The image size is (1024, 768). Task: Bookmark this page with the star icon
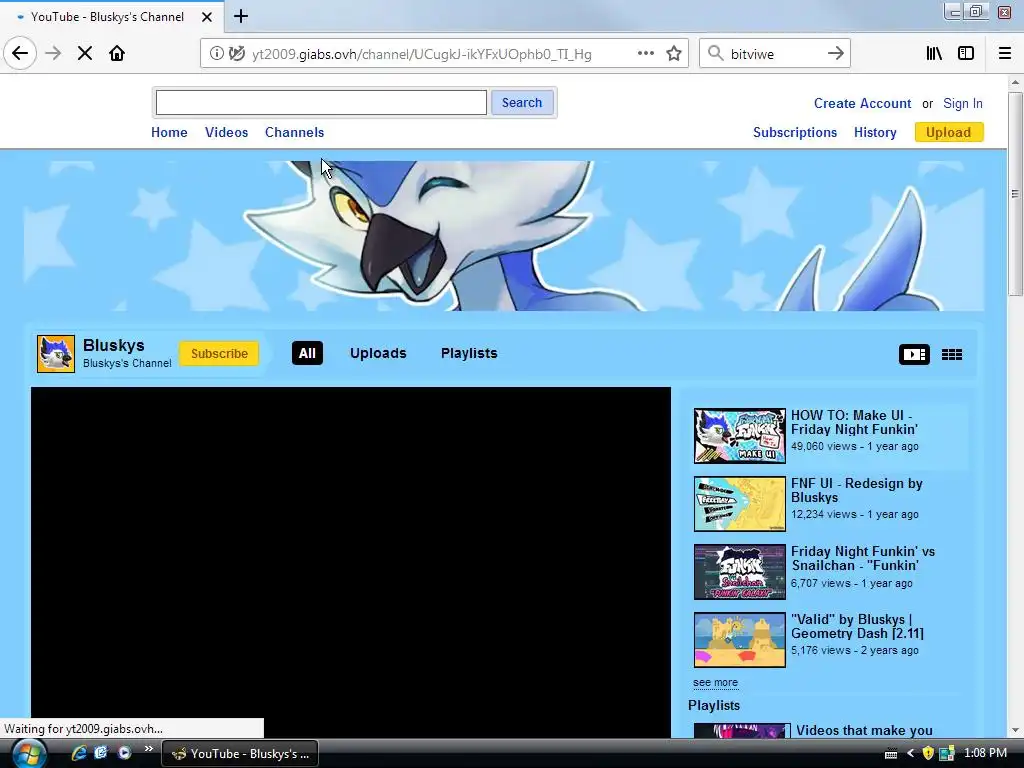coord(674,54)
